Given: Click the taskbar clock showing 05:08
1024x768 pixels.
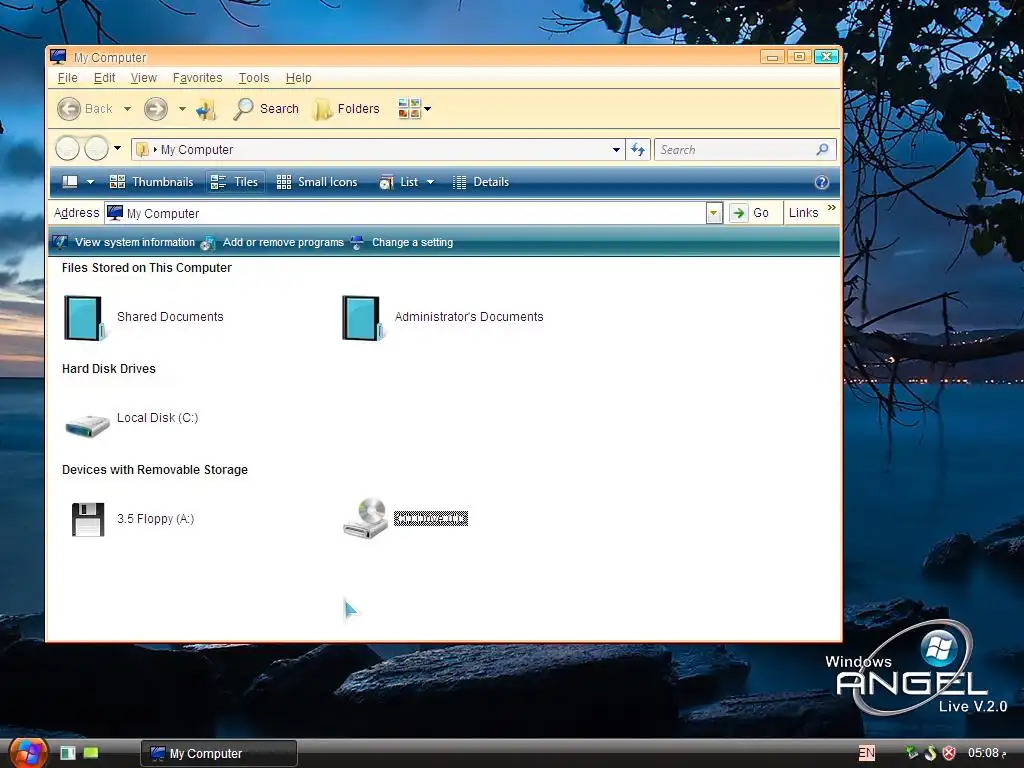Looking at the screenshot, I should tap(986, 753).
